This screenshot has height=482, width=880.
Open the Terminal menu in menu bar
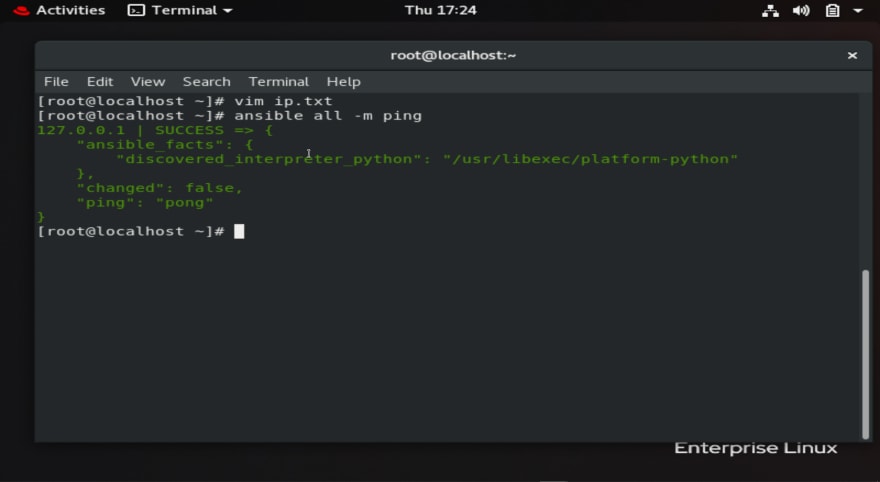[279, 82]
